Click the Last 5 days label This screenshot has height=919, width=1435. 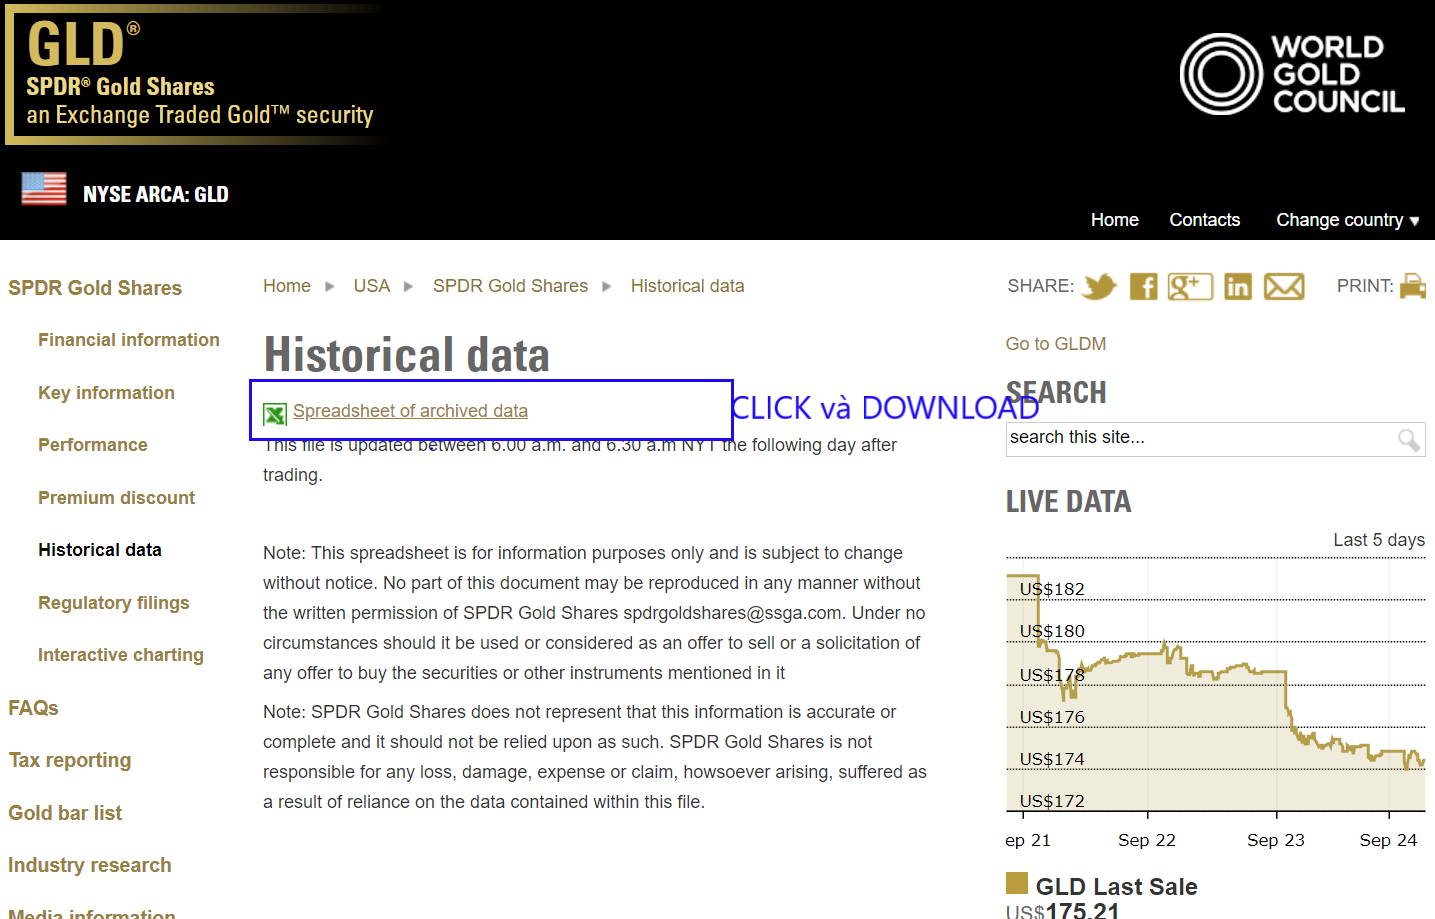(x=1379, y=540)
